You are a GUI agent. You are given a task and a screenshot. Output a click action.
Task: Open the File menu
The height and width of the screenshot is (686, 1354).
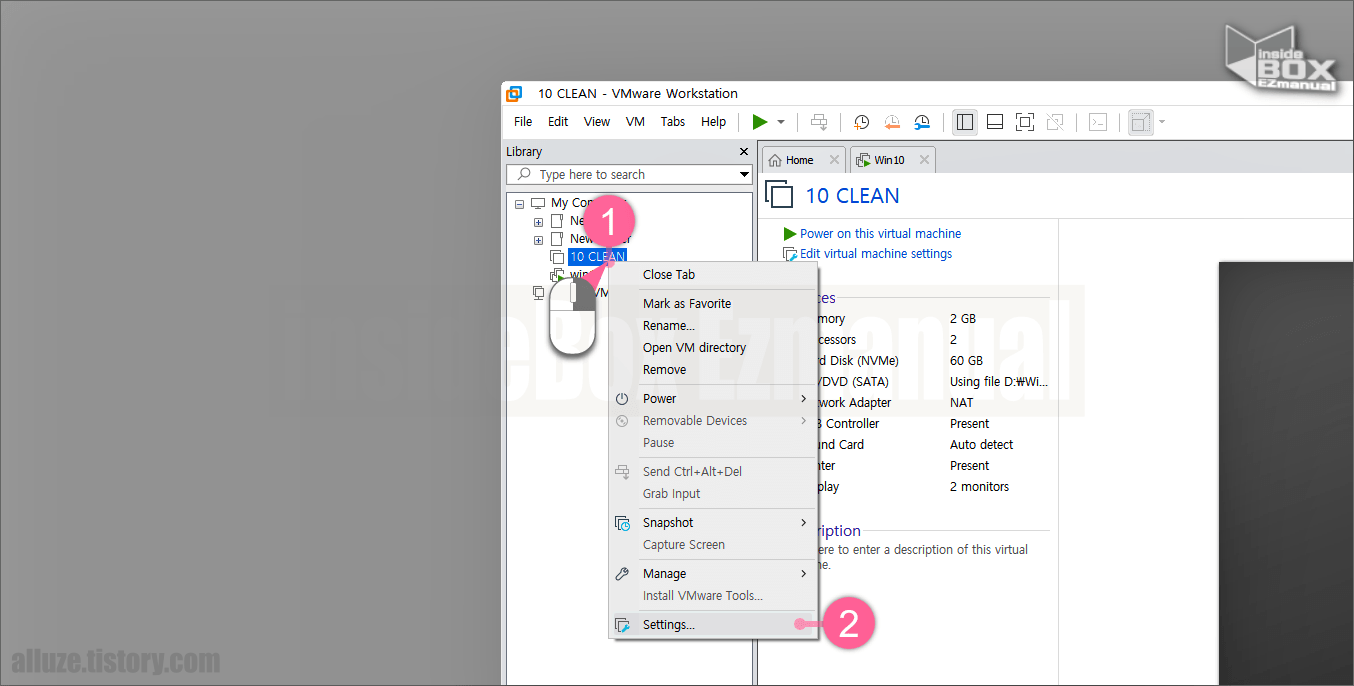coord(523,122)
